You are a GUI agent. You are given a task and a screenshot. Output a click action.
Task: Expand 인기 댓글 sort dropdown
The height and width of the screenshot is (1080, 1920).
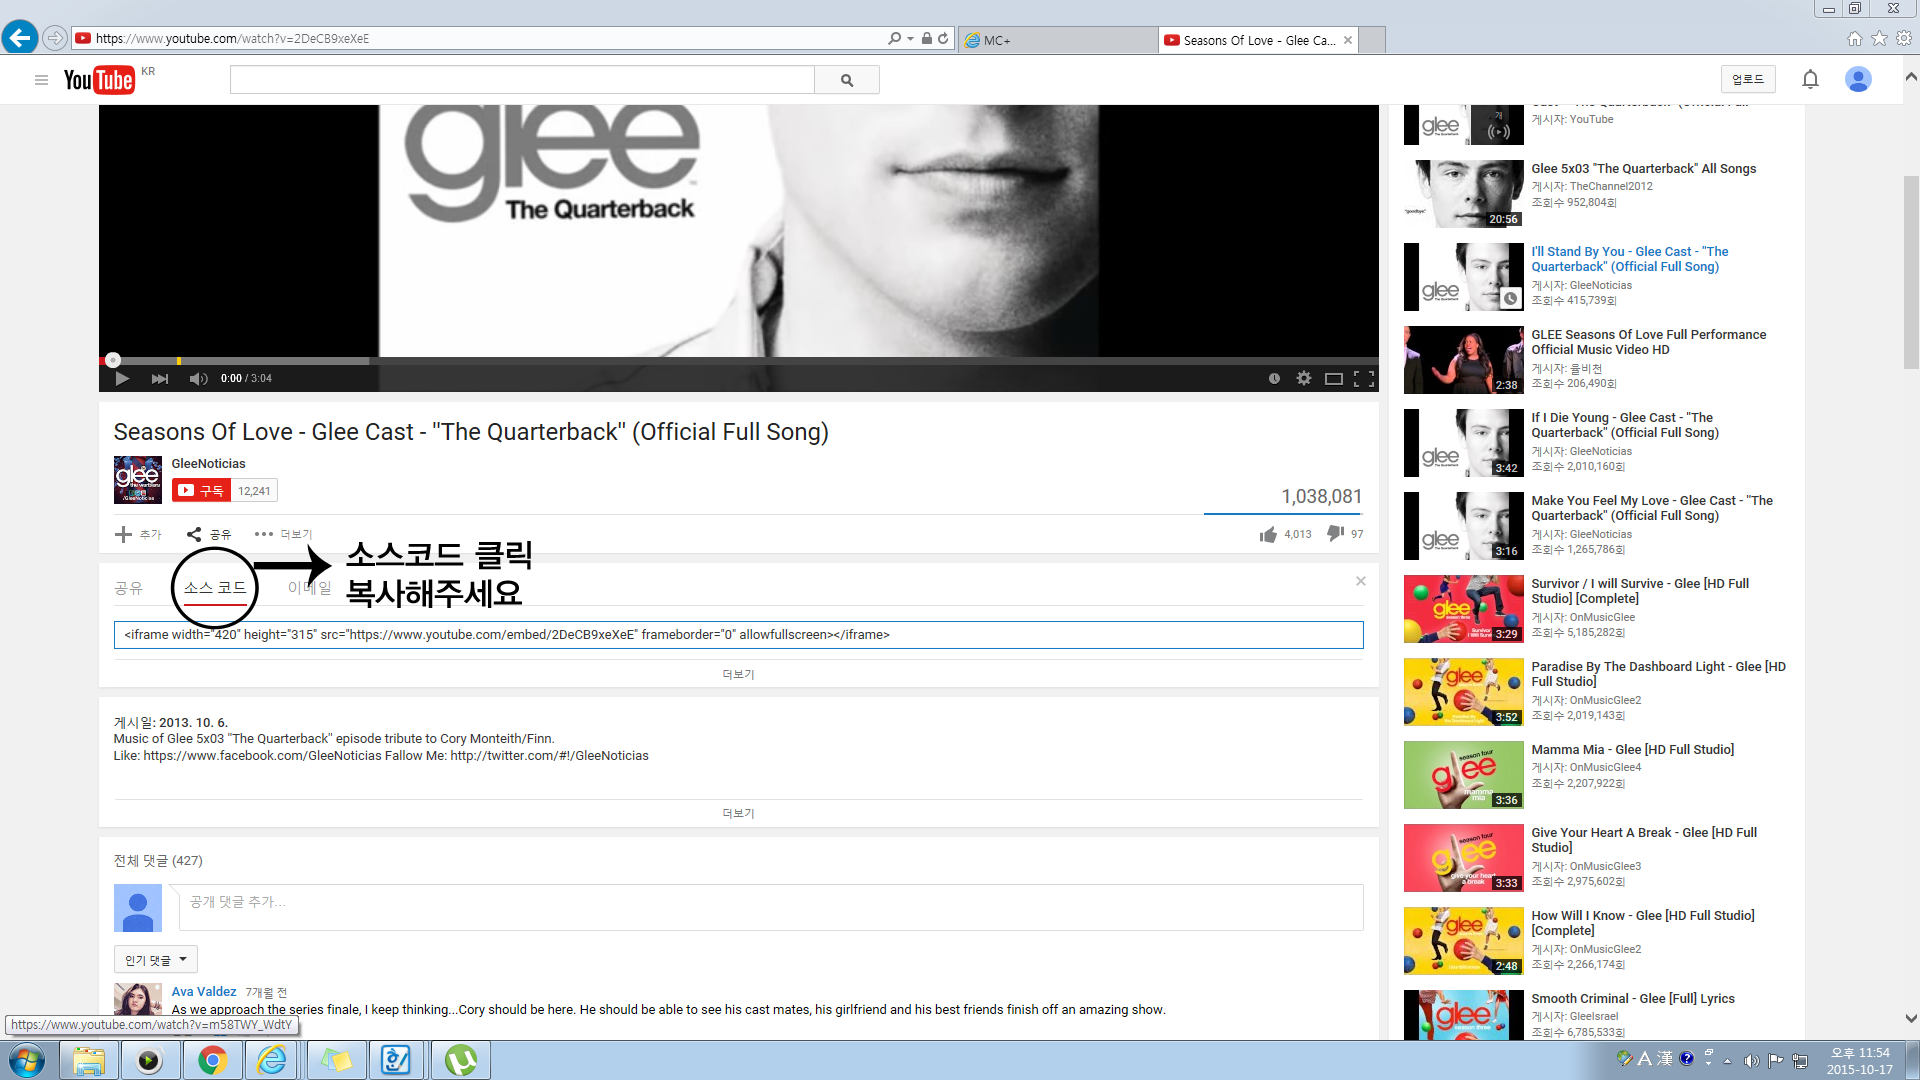coord(155,960)
